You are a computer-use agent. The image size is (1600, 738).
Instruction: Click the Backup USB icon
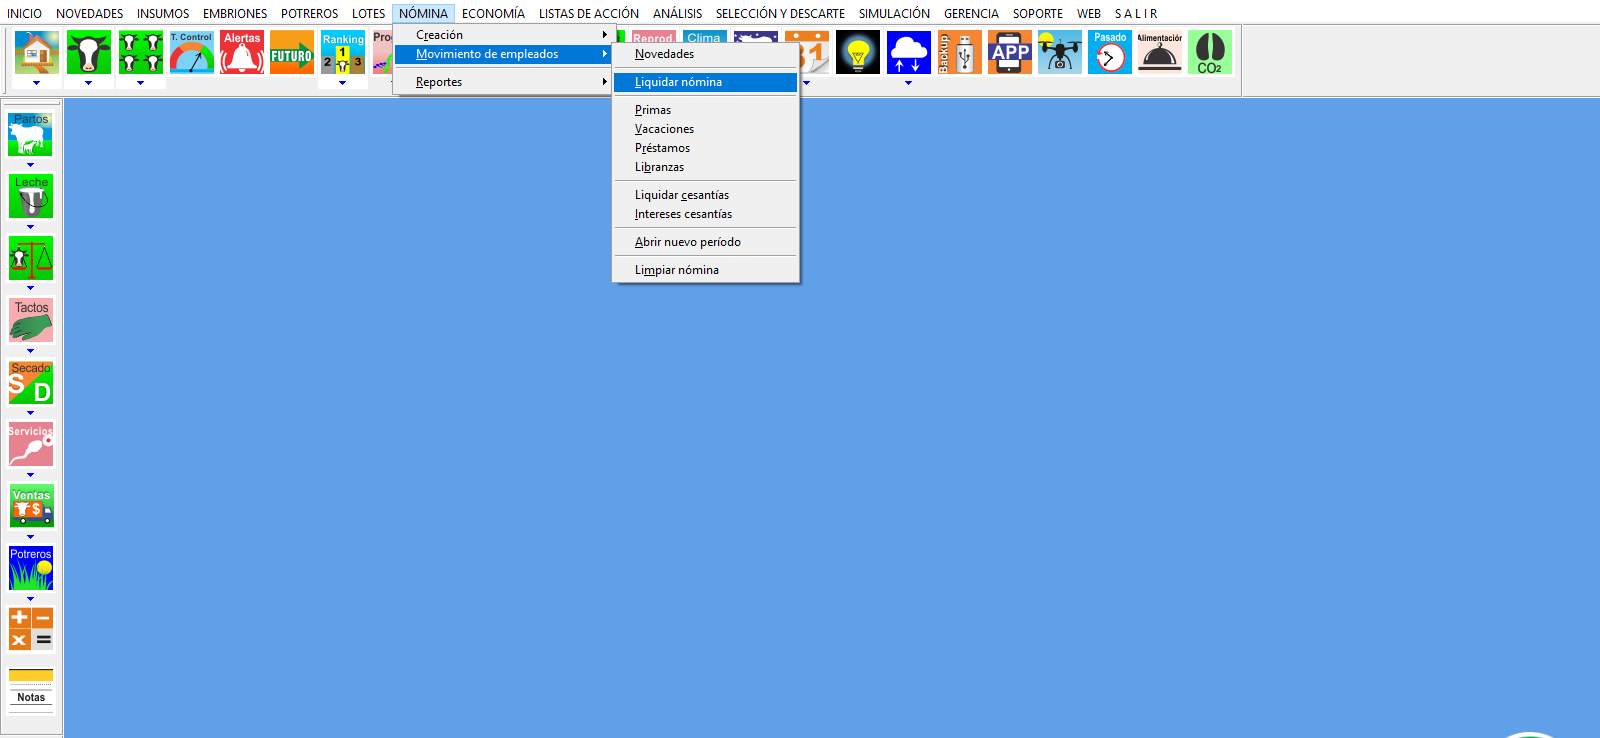click(x=959, y=53)
